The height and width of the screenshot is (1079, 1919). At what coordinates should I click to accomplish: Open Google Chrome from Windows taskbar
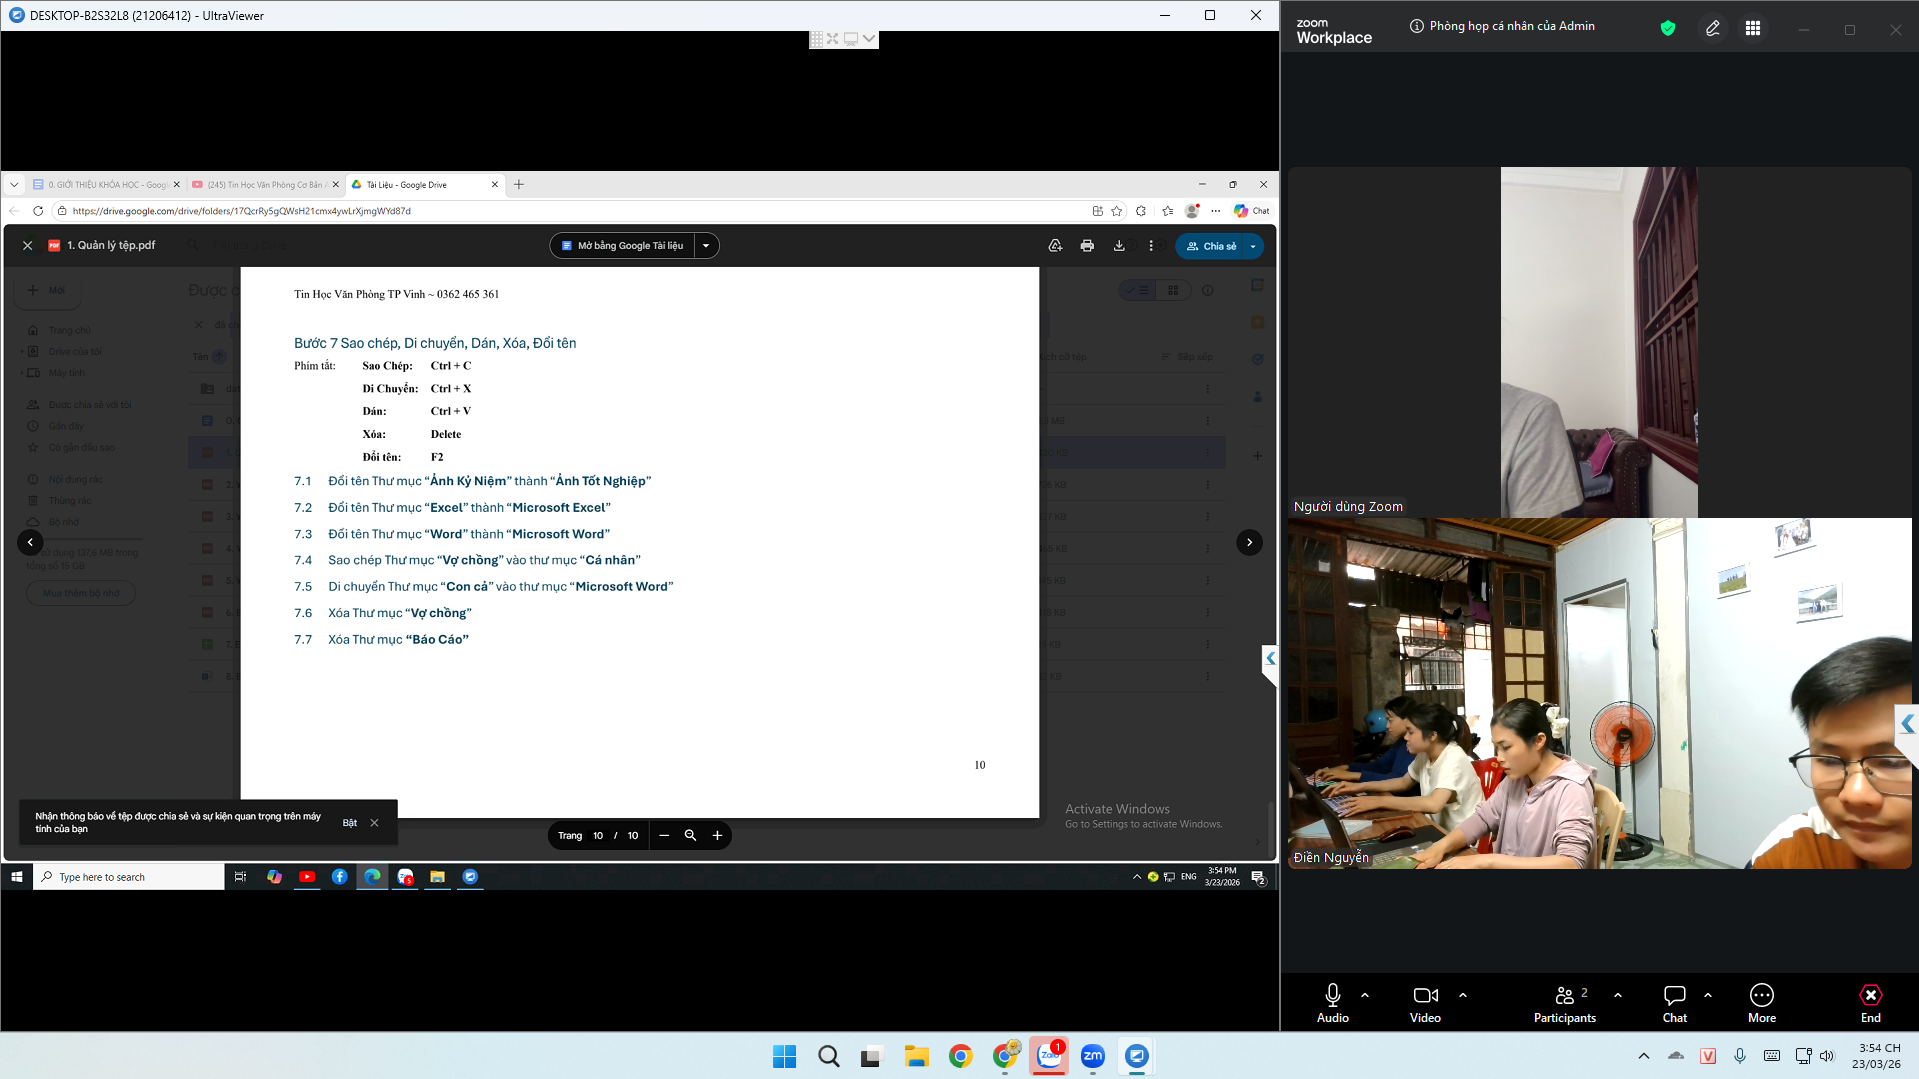click(x=960, y=1056)
